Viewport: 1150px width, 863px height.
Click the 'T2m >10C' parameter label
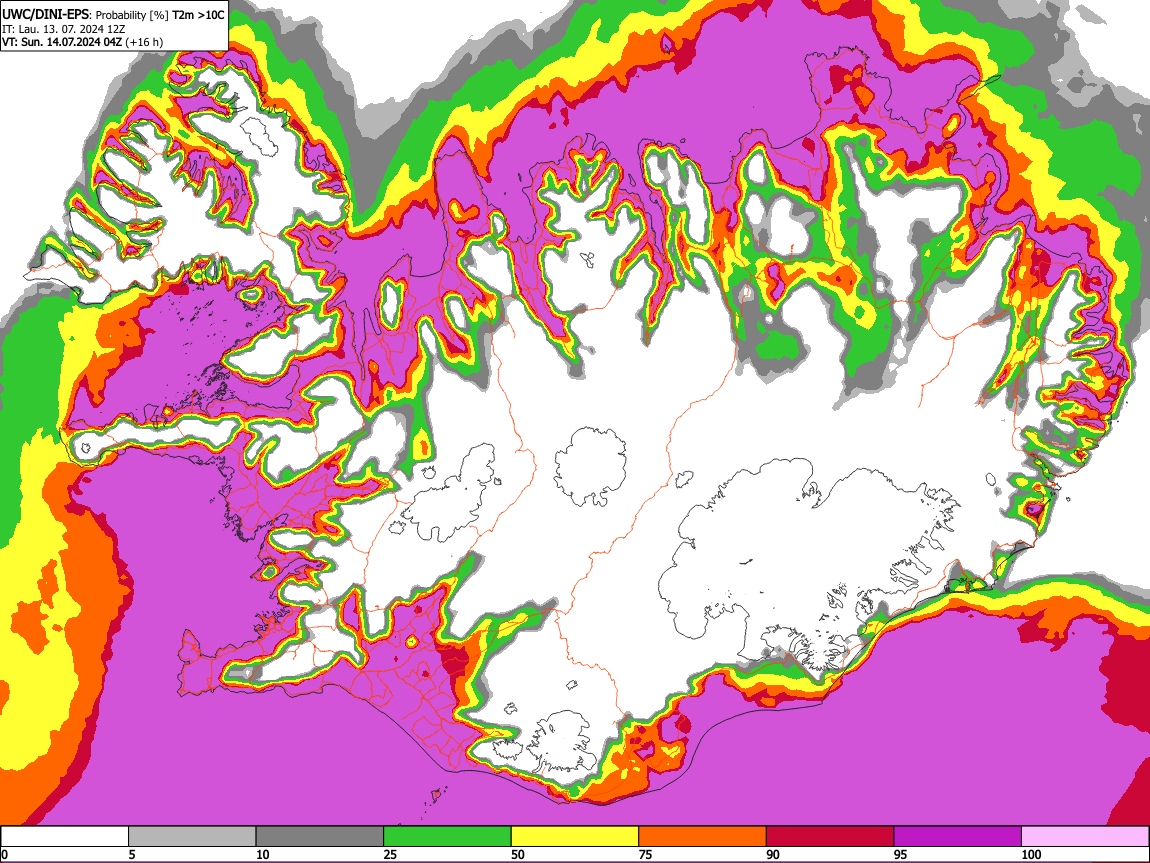[198, 15]
